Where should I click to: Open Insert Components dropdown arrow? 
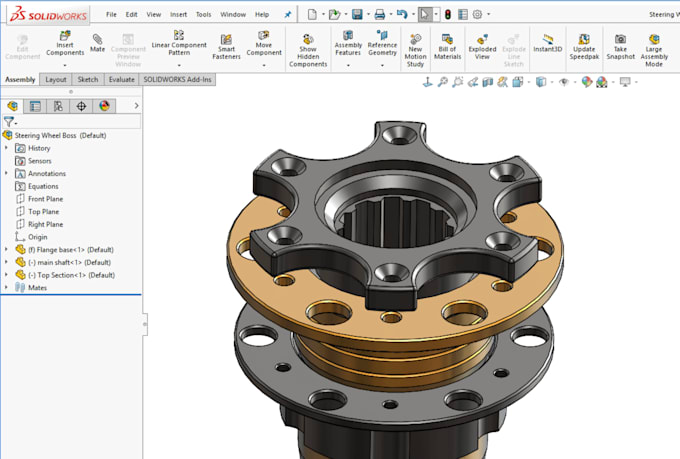tap(65, 66)
